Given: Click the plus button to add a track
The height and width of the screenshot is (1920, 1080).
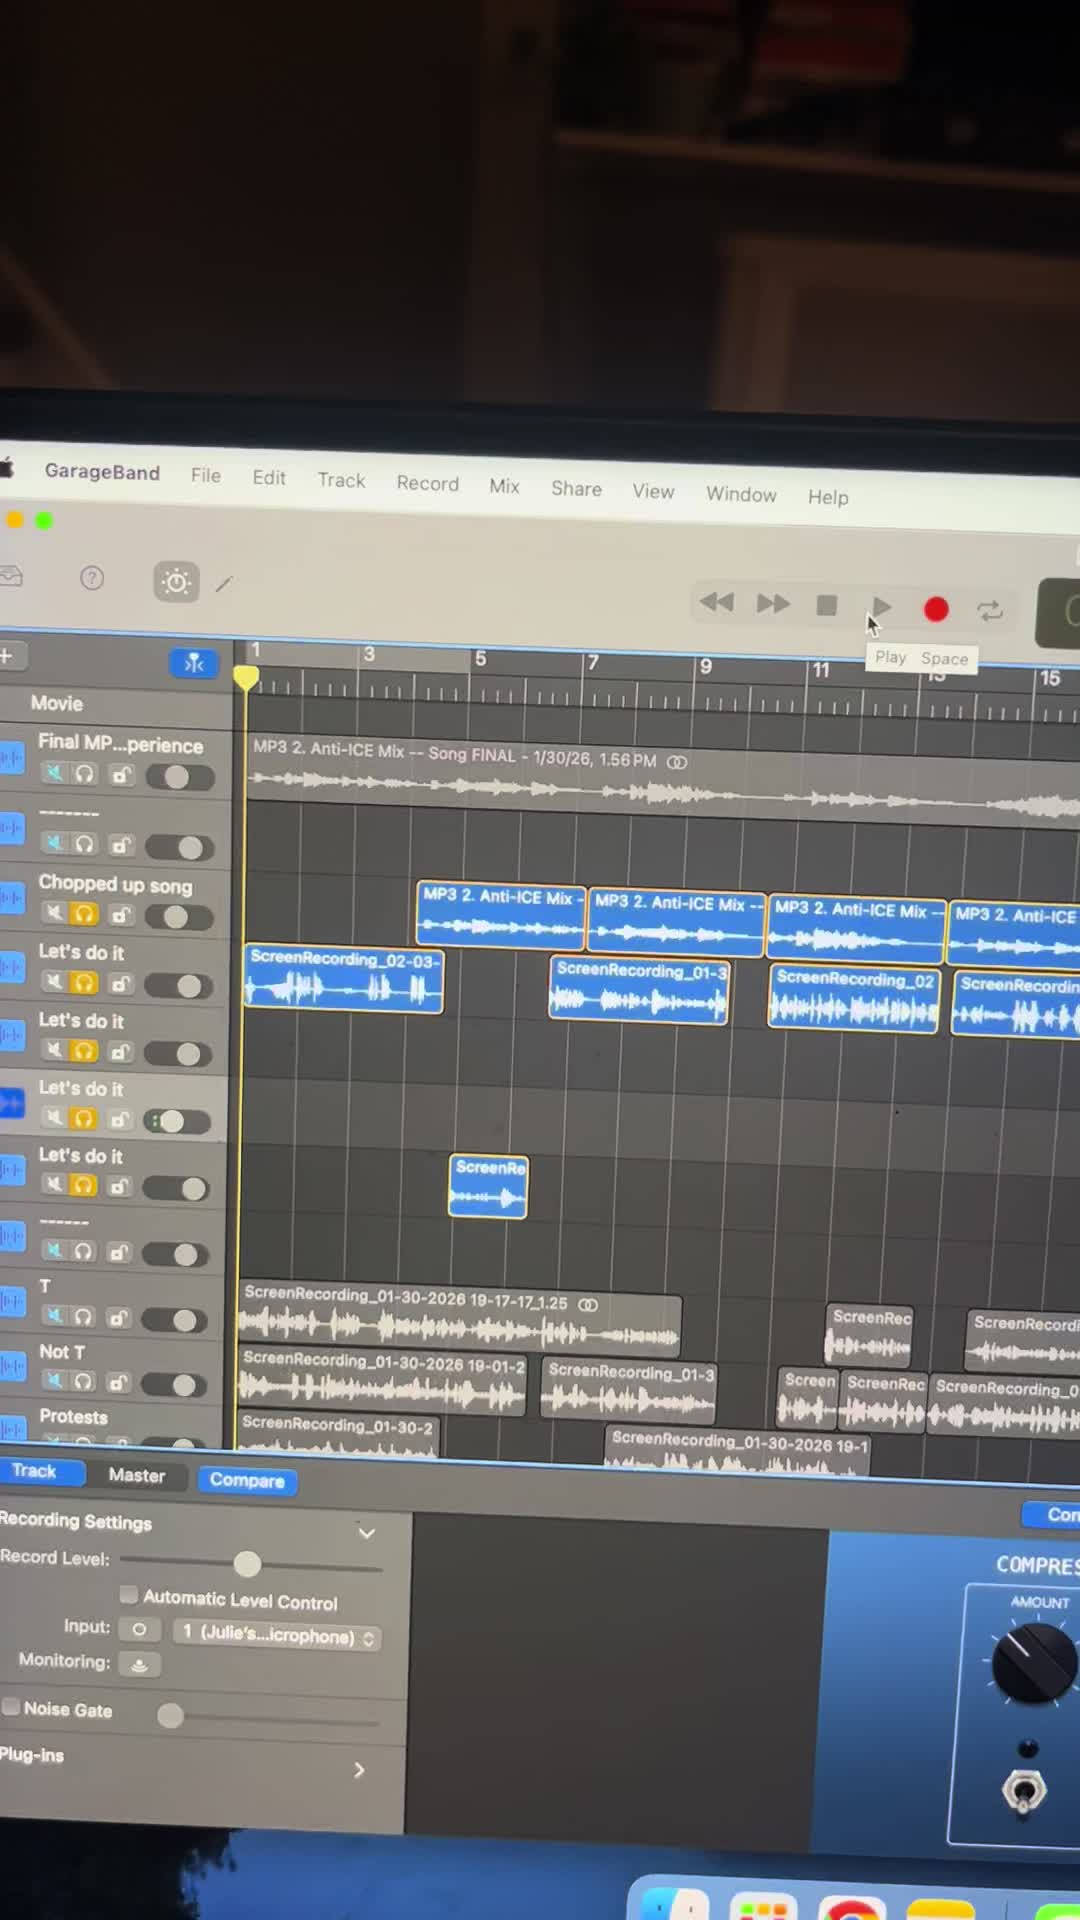Looking at the screenshot, I should (6, 656).
